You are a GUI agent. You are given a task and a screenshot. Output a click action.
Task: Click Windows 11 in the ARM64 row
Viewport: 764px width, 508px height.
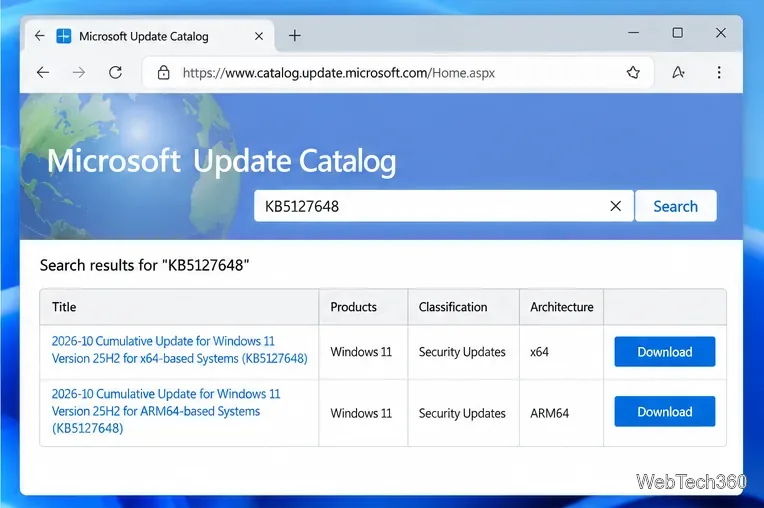[361, 413]
